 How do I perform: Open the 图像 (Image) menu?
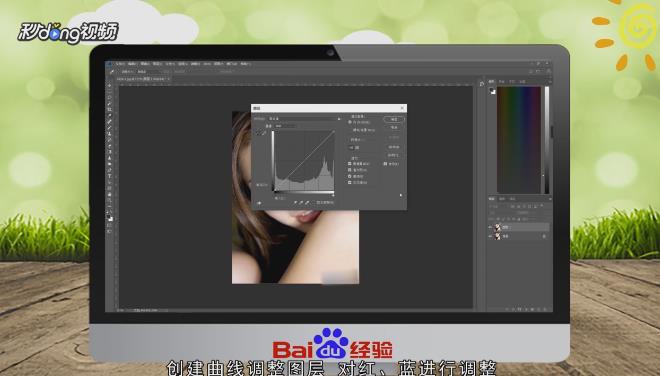pyautogui.click(x=145, y=64)
